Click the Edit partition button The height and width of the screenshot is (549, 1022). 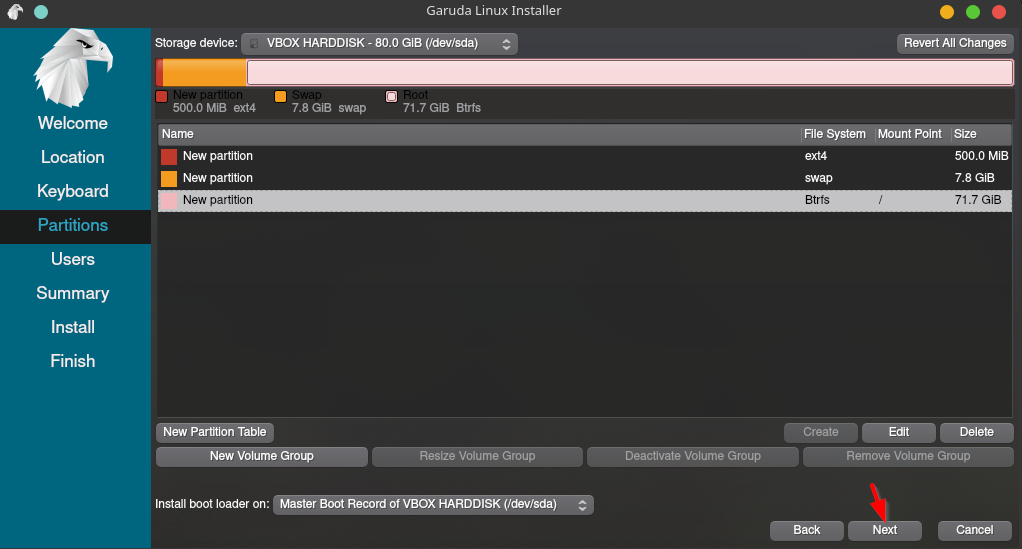(899, 432)
